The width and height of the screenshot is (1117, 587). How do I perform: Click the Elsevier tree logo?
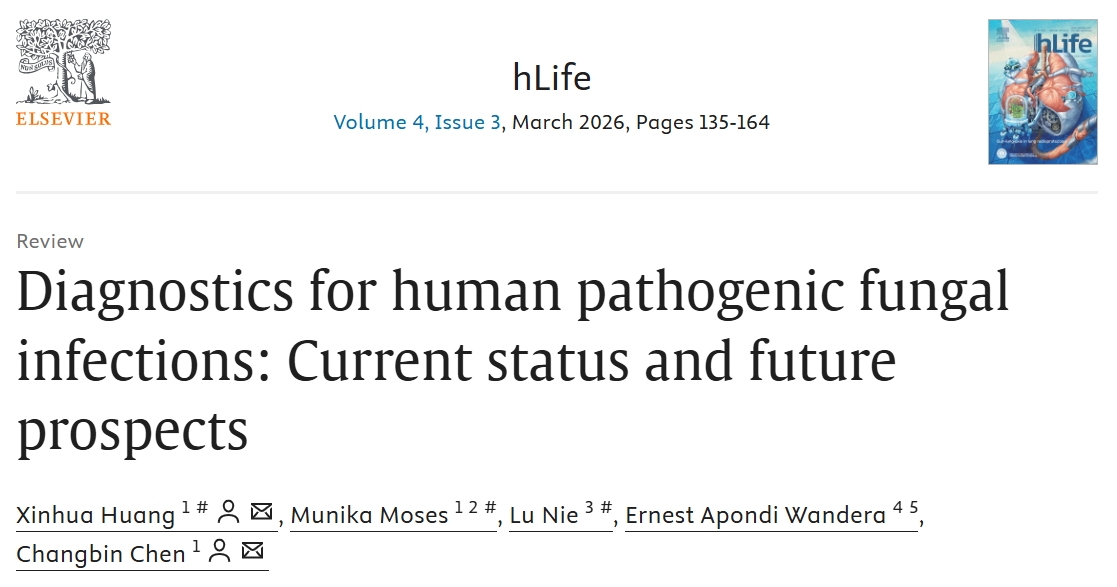click(62, 60)
